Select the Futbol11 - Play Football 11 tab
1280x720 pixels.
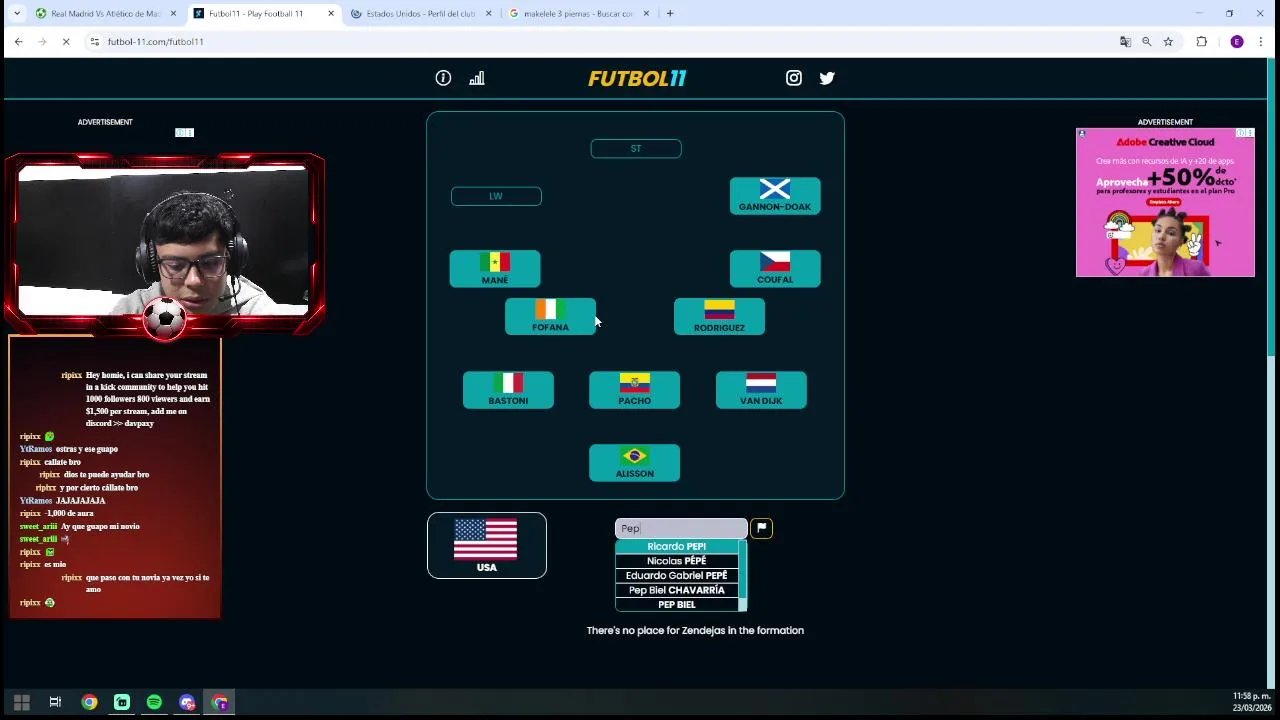(x=263, y=14)
